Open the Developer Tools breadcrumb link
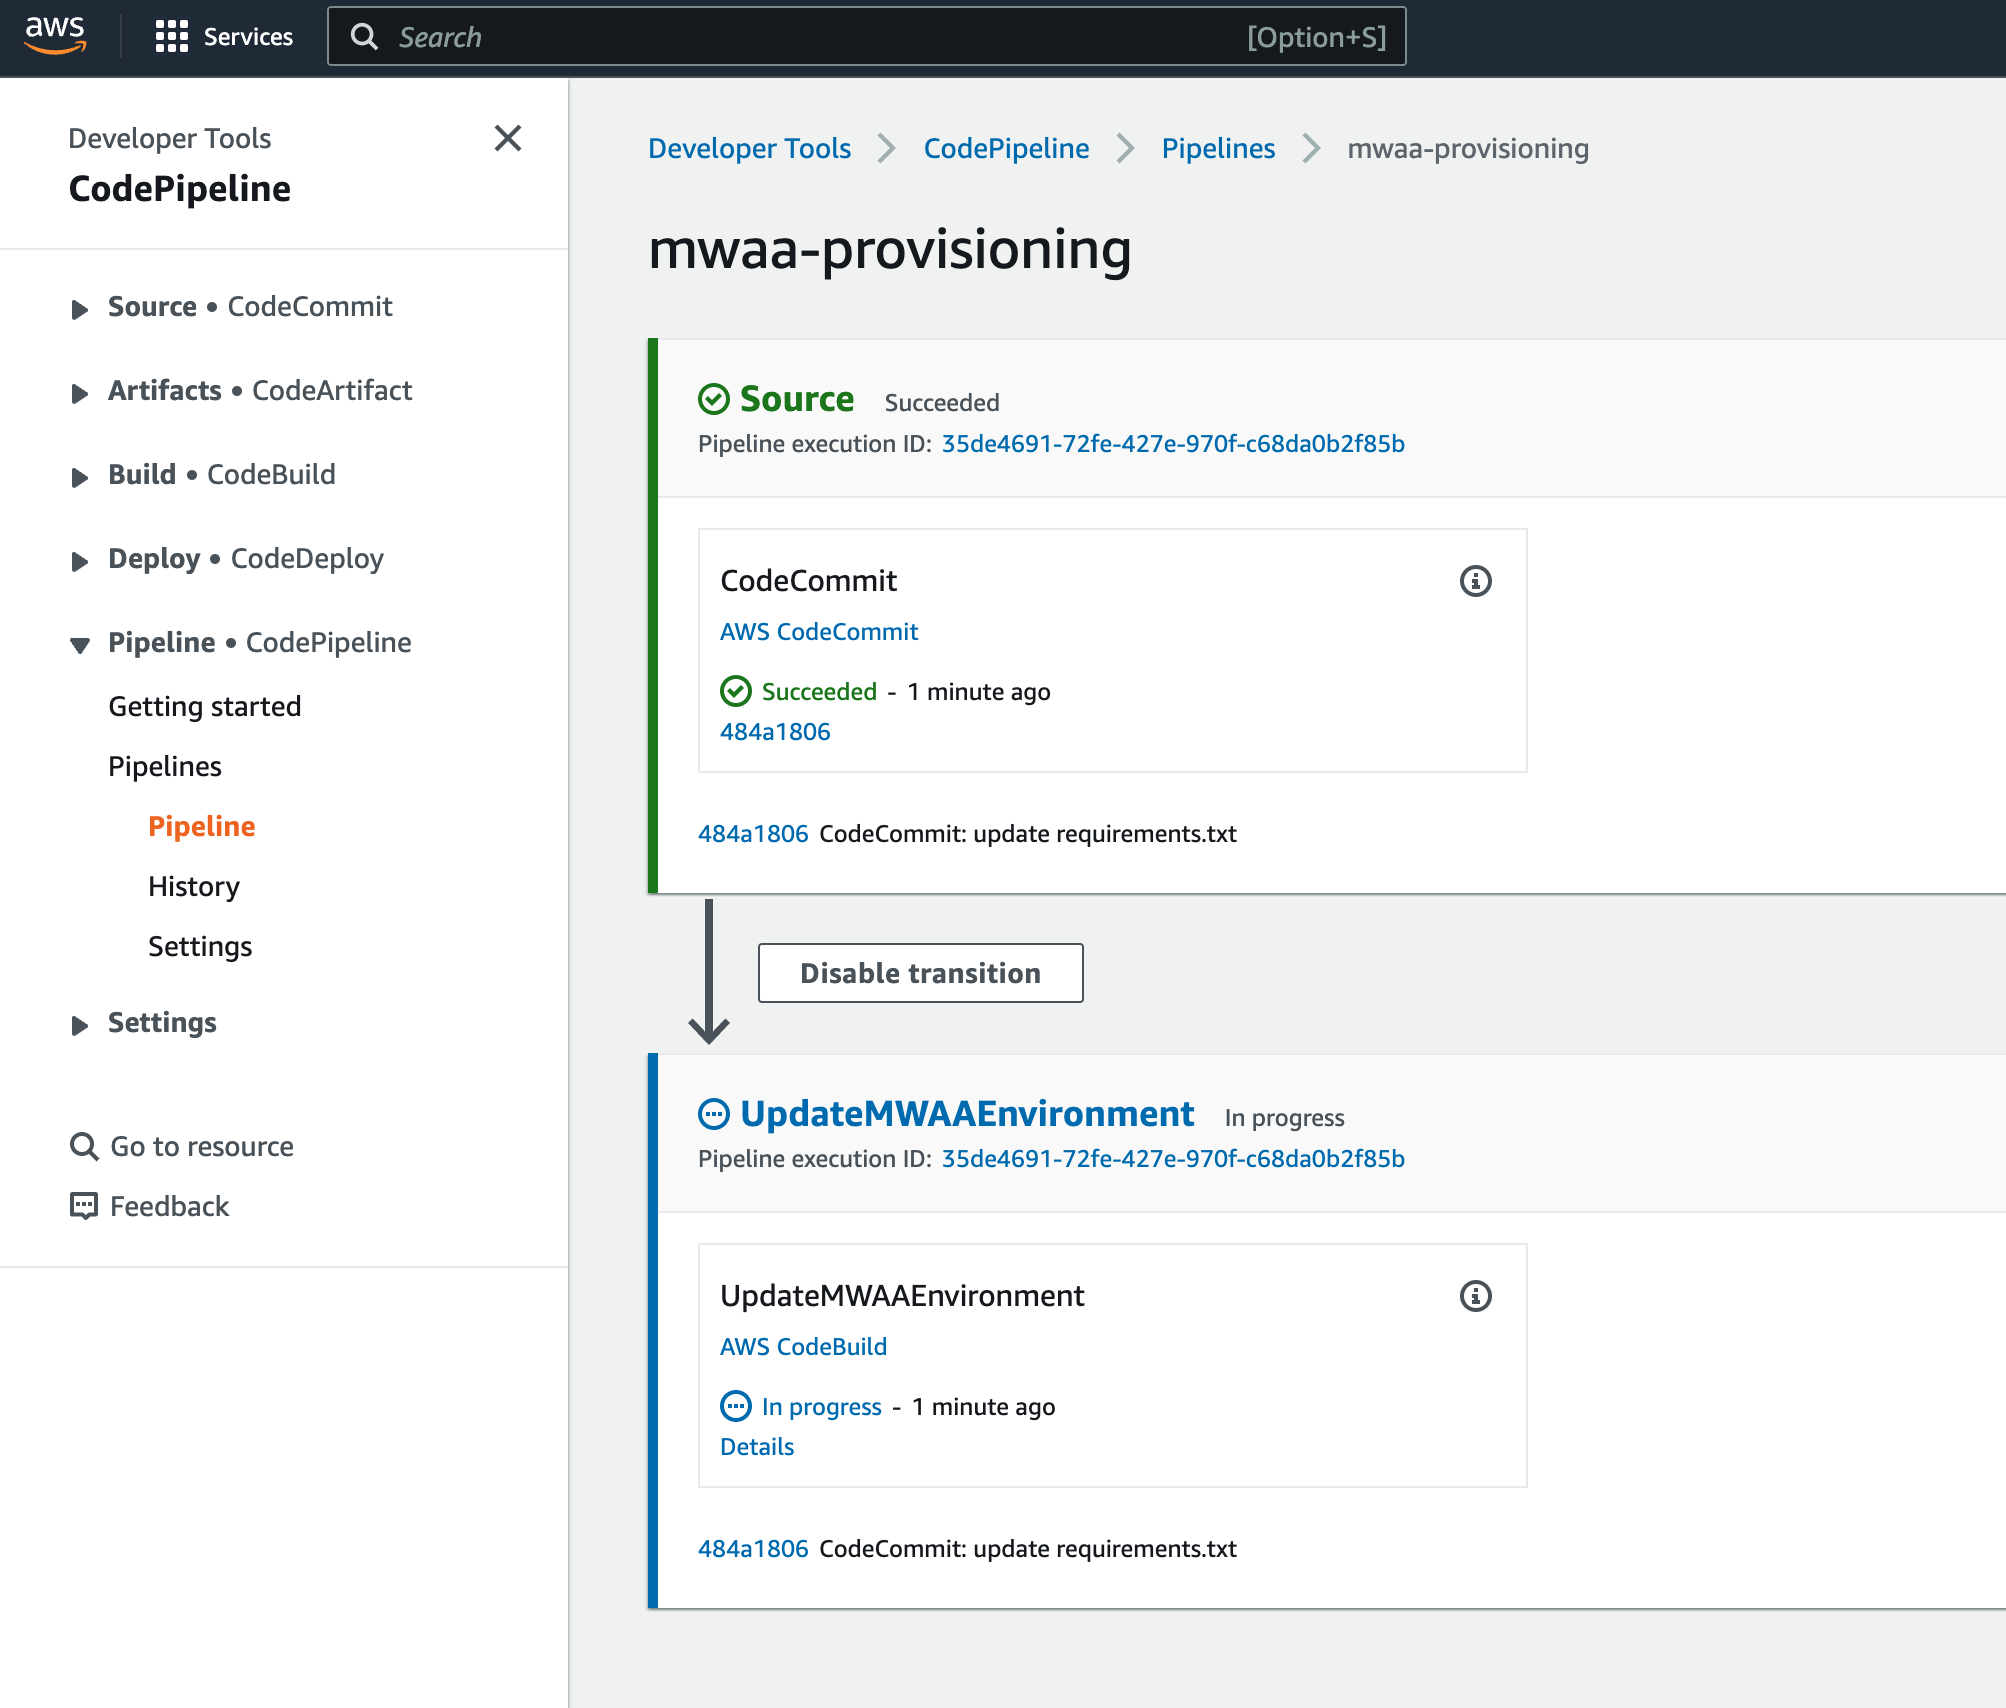This screenshot has width=2006, height=1708. pos(750,148)
